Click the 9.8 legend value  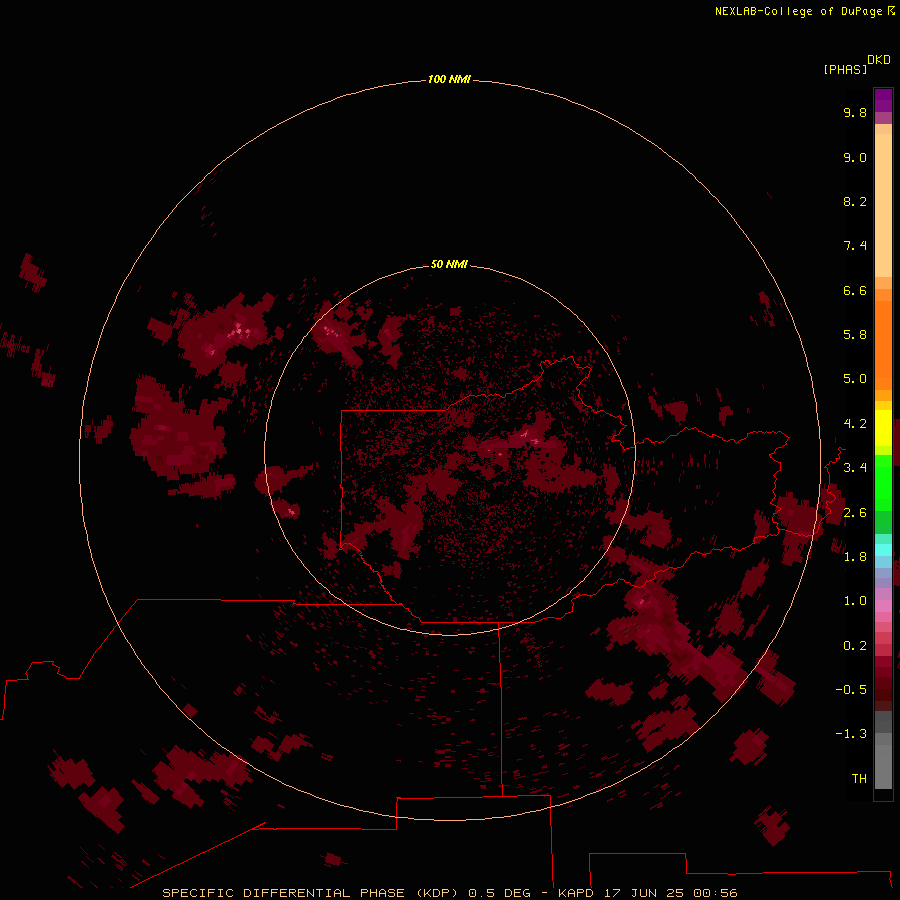point(855,112)
